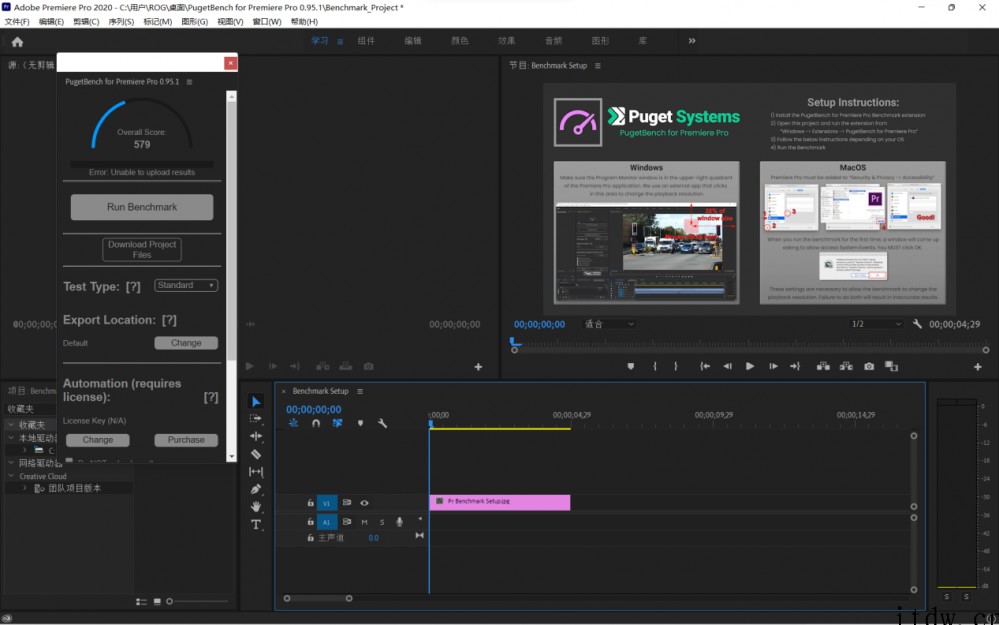Open the 编辑(E) menu

click(x=52, y=22)
